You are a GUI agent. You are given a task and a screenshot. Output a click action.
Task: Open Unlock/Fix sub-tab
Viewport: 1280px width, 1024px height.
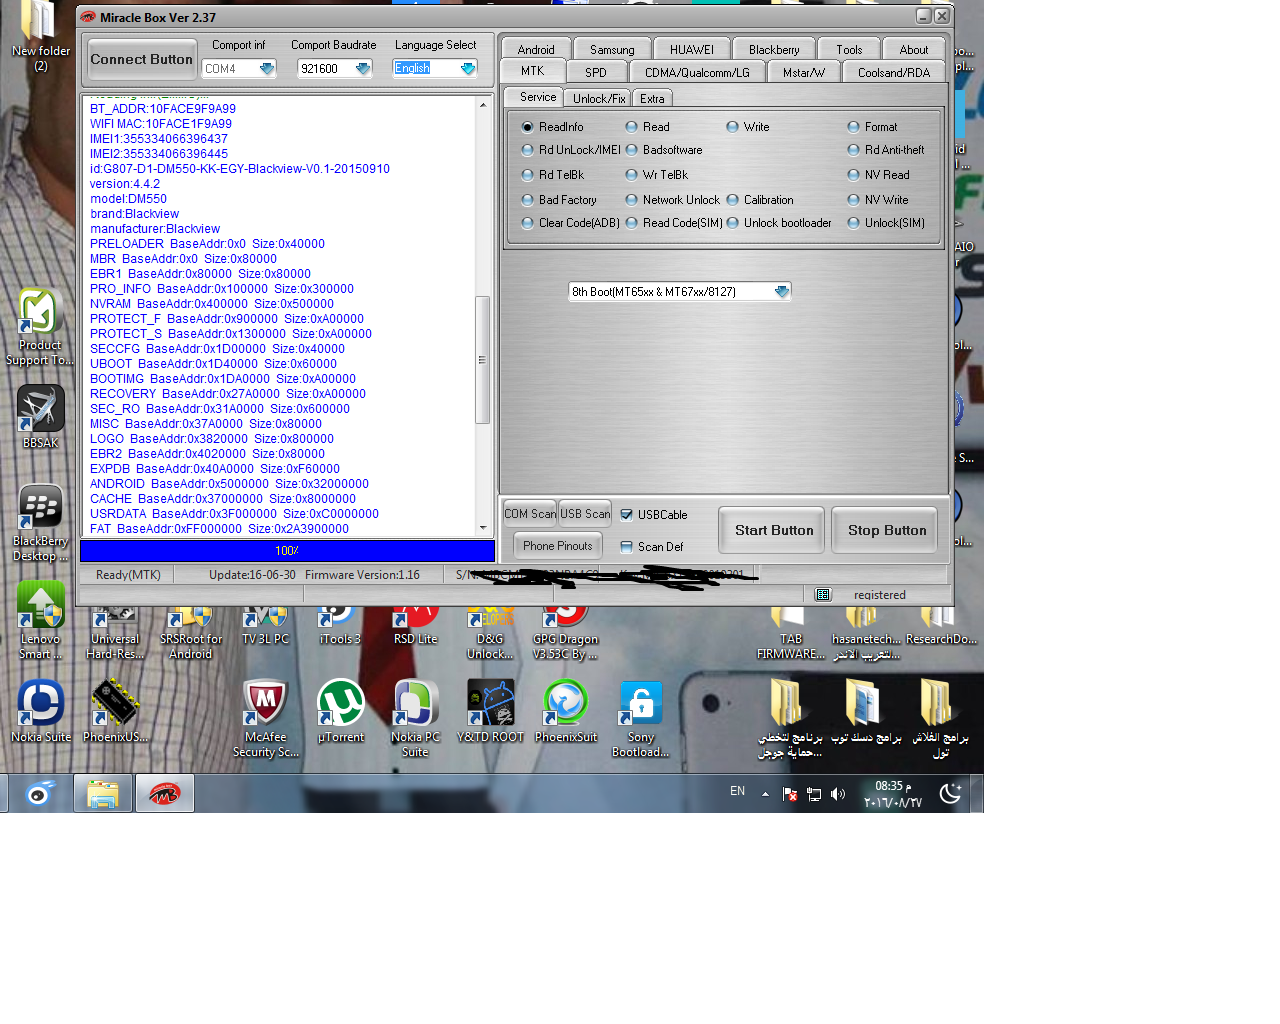click(x=599, y=98)
